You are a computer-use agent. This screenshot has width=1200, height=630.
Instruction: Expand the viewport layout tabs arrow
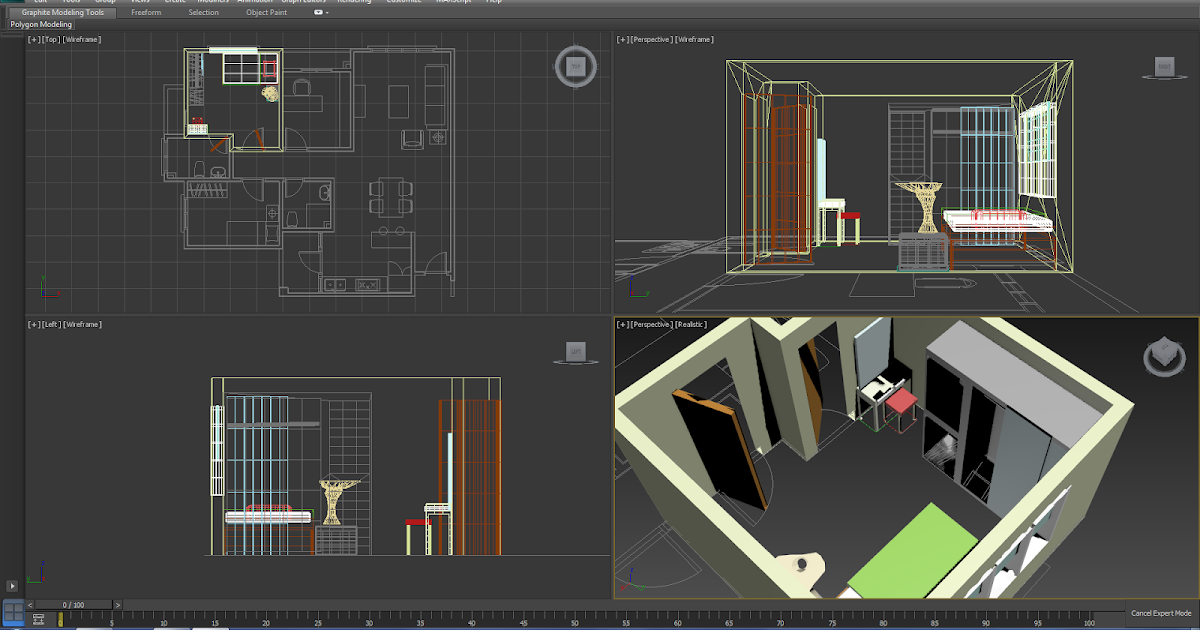12,585
